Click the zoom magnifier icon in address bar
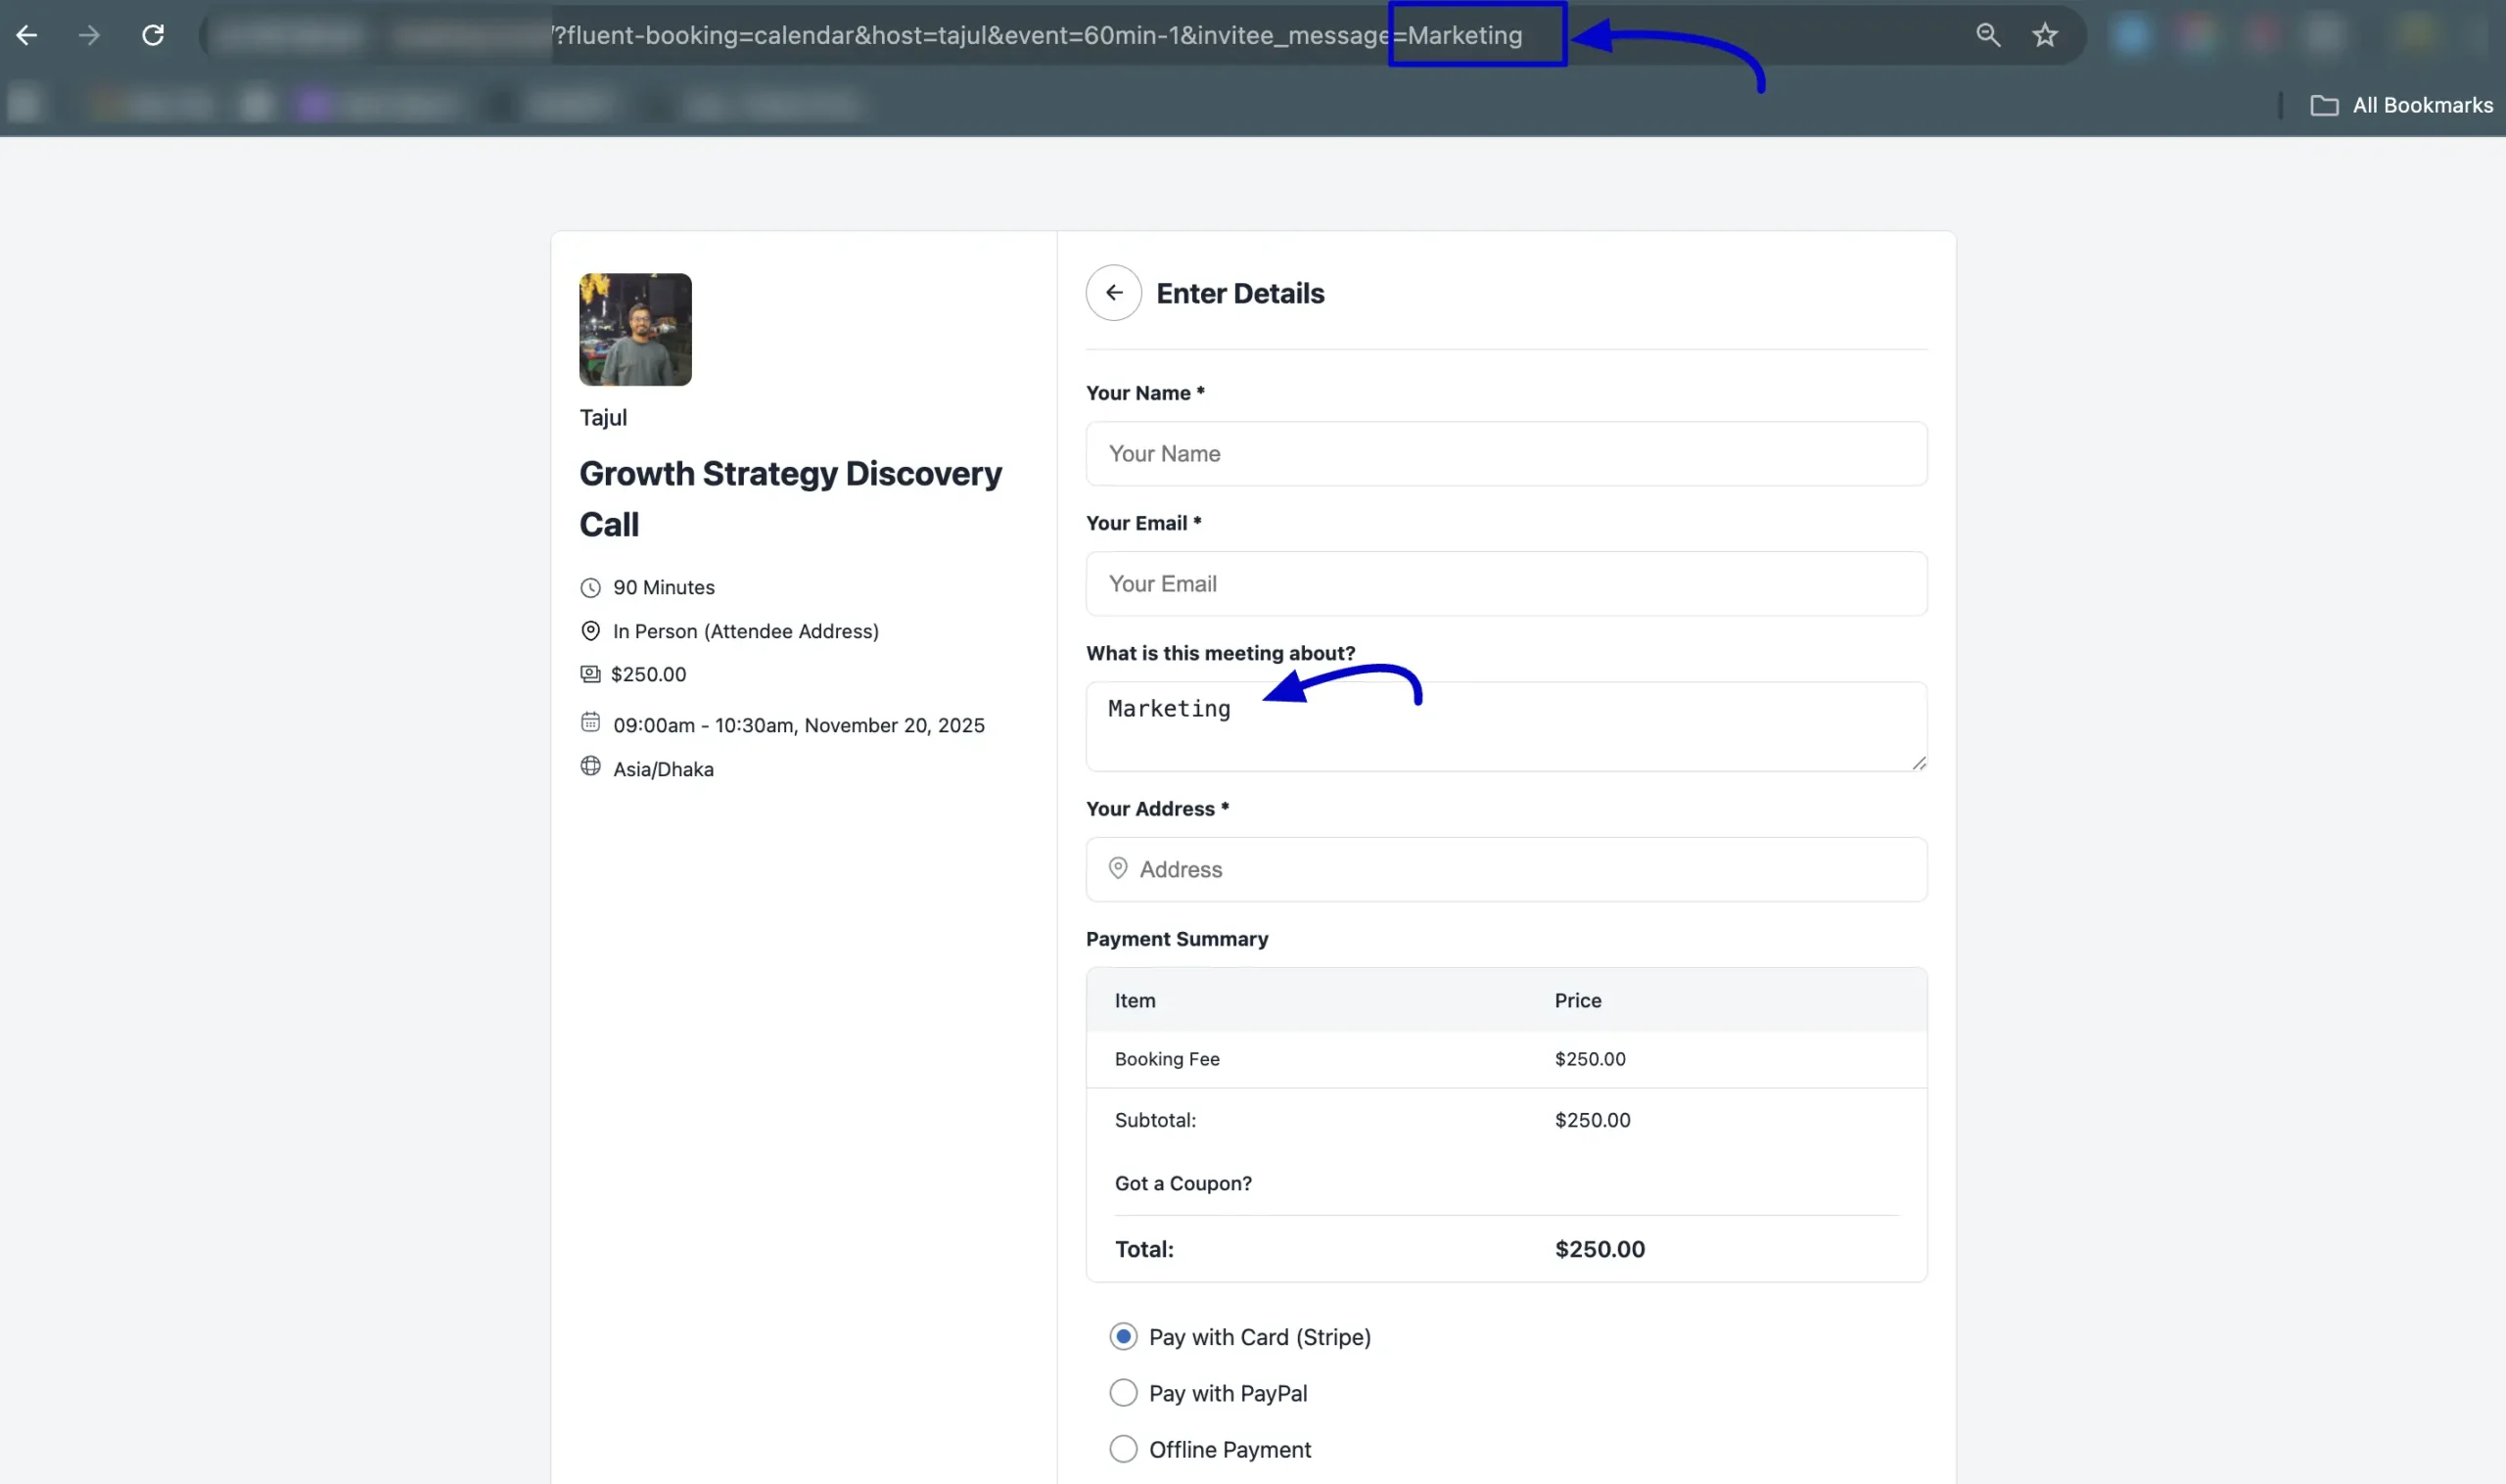This screenshot has height=1484, width=2506. pyautogui.click(x=1987, y=36)
